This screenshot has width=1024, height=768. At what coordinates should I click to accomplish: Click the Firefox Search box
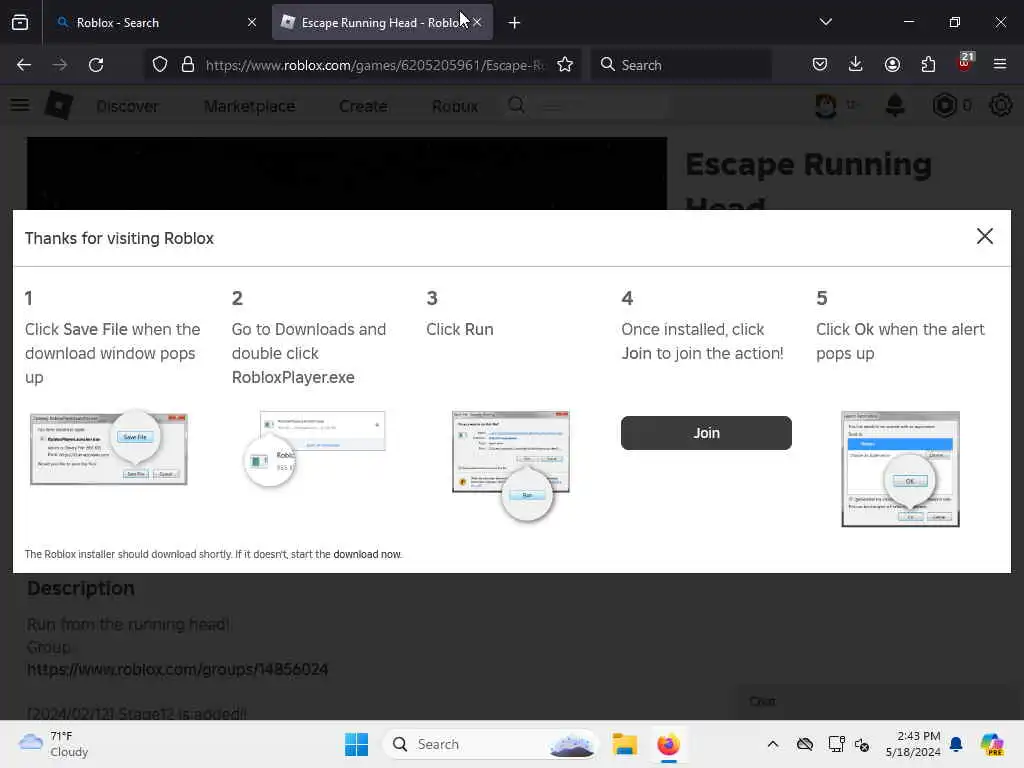click(681, 65)
